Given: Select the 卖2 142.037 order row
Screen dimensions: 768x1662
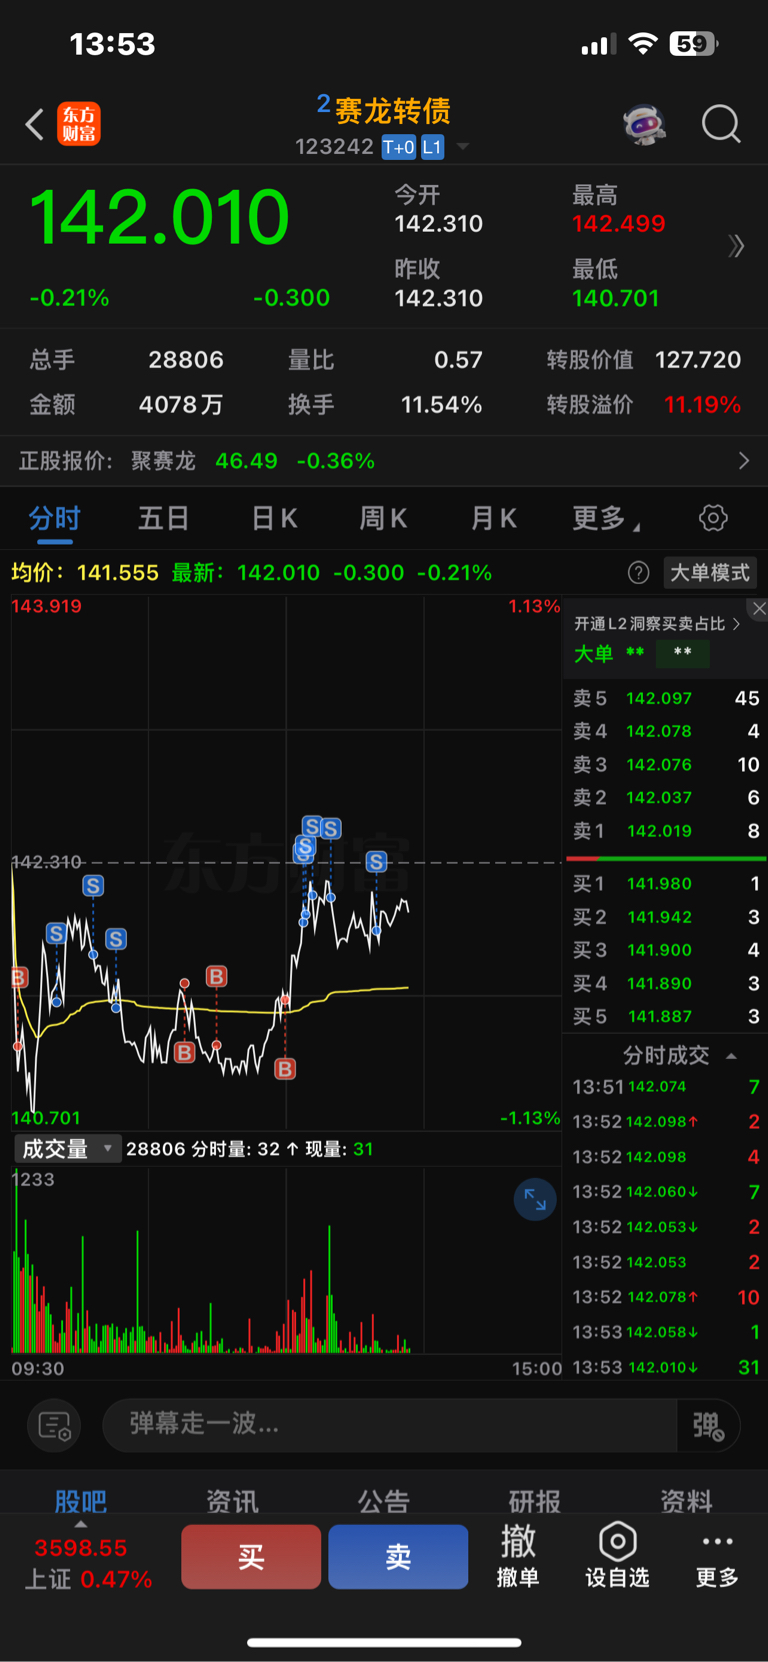Looking at the screenshot, I should pyautogui.click(x=666, y=797).
